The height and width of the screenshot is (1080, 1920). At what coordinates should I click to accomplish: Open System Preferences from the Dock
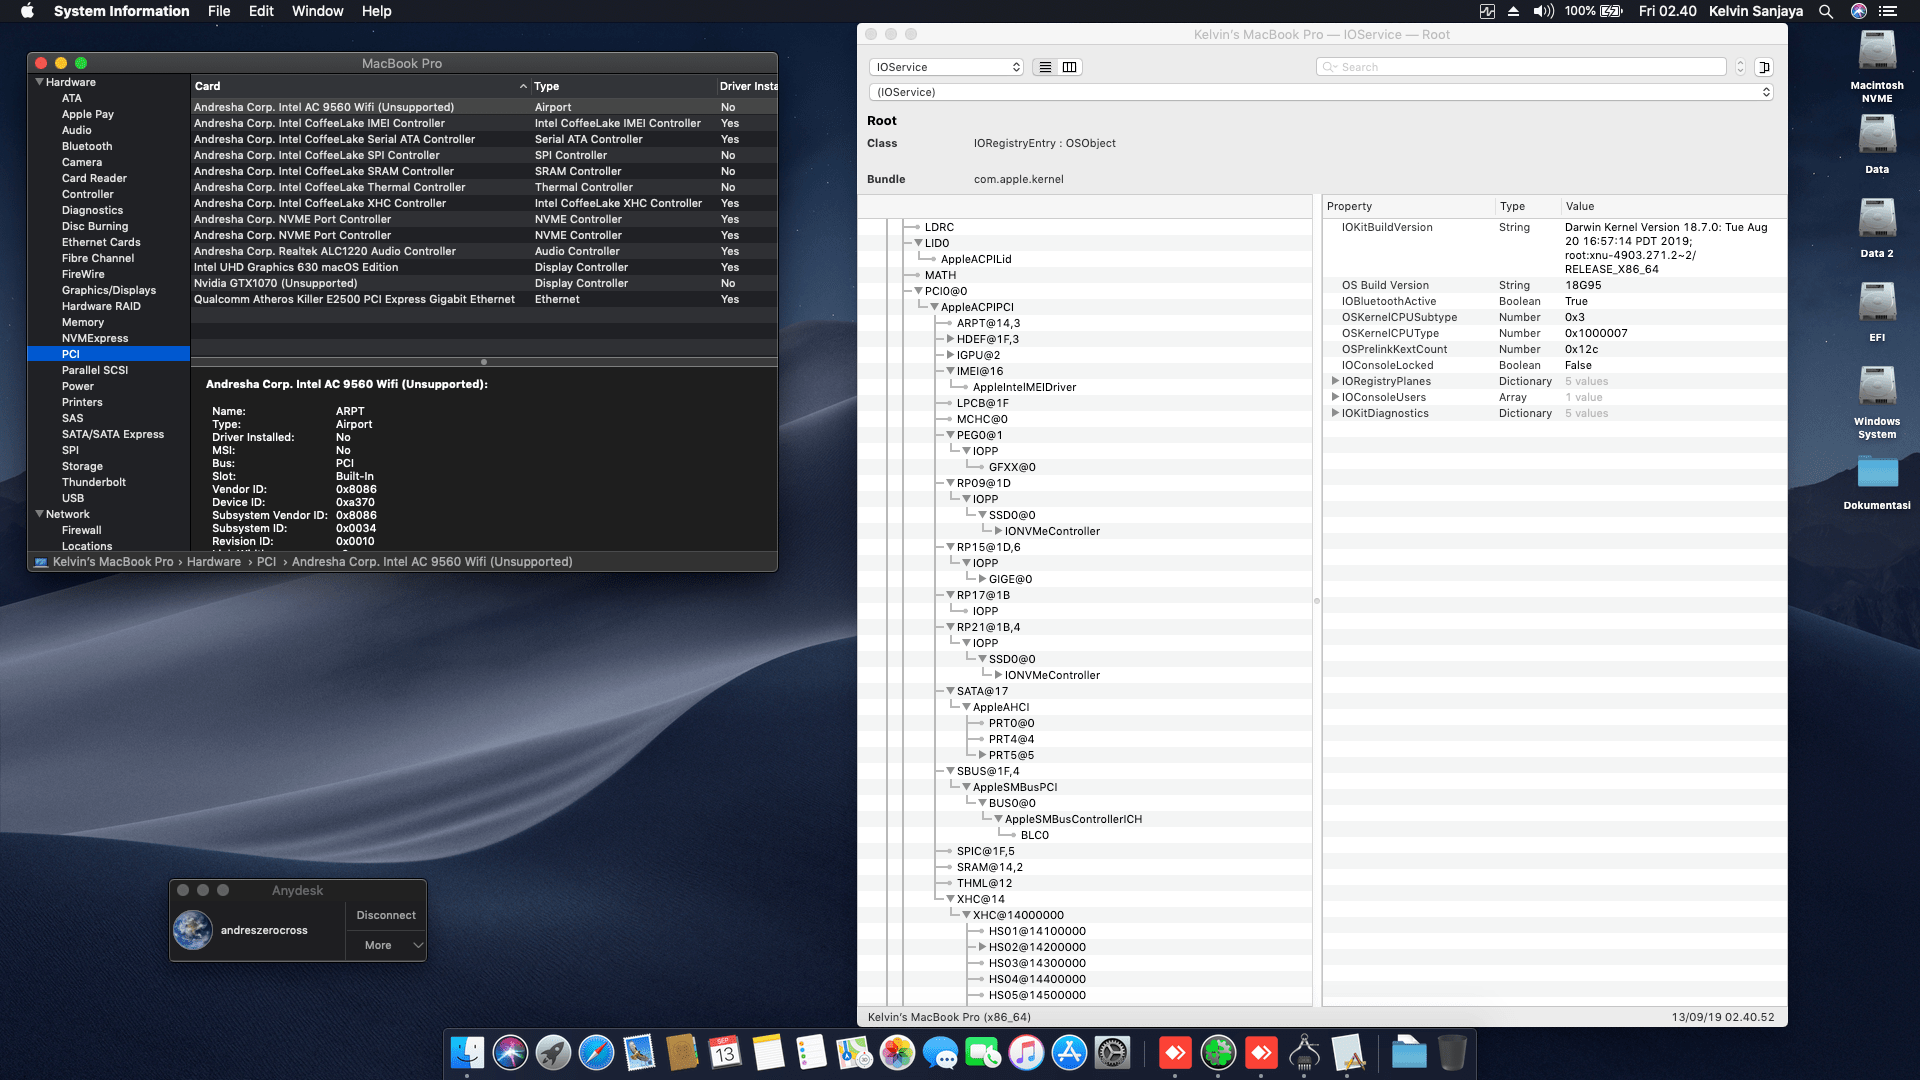pos(1112,1052)
